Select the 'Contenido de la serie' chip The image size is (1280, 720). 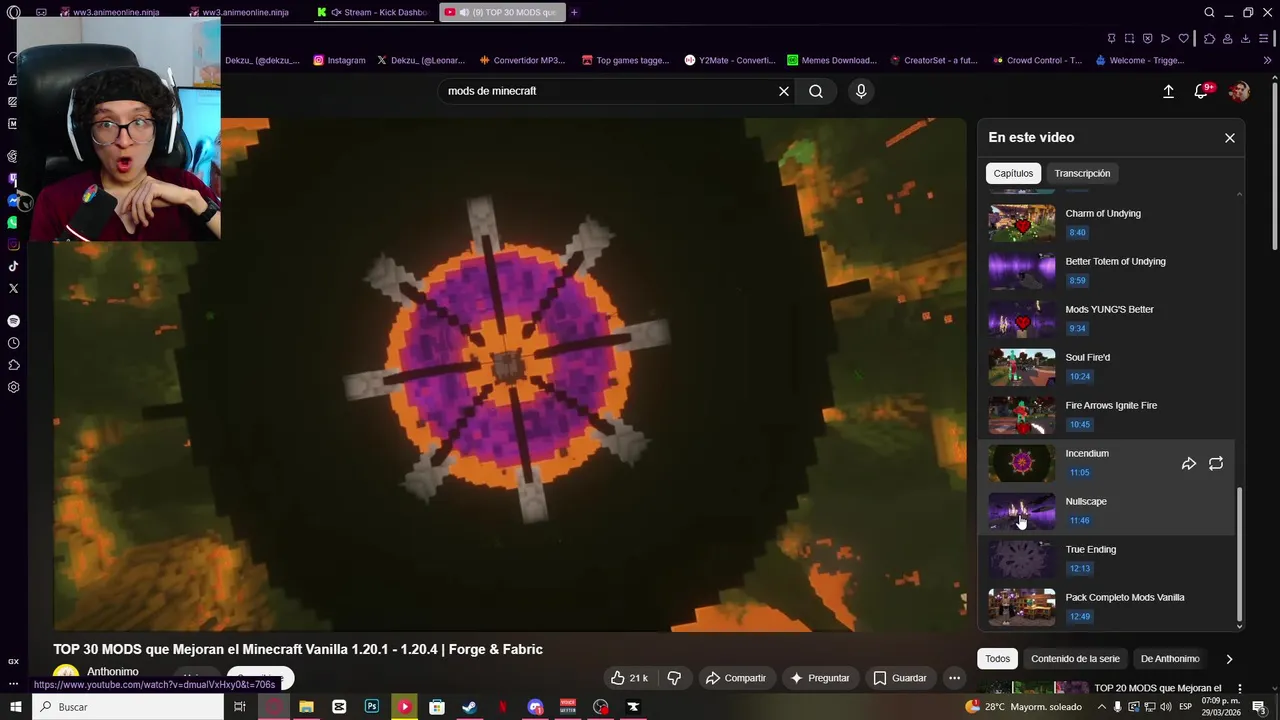tap(1075, 659)
